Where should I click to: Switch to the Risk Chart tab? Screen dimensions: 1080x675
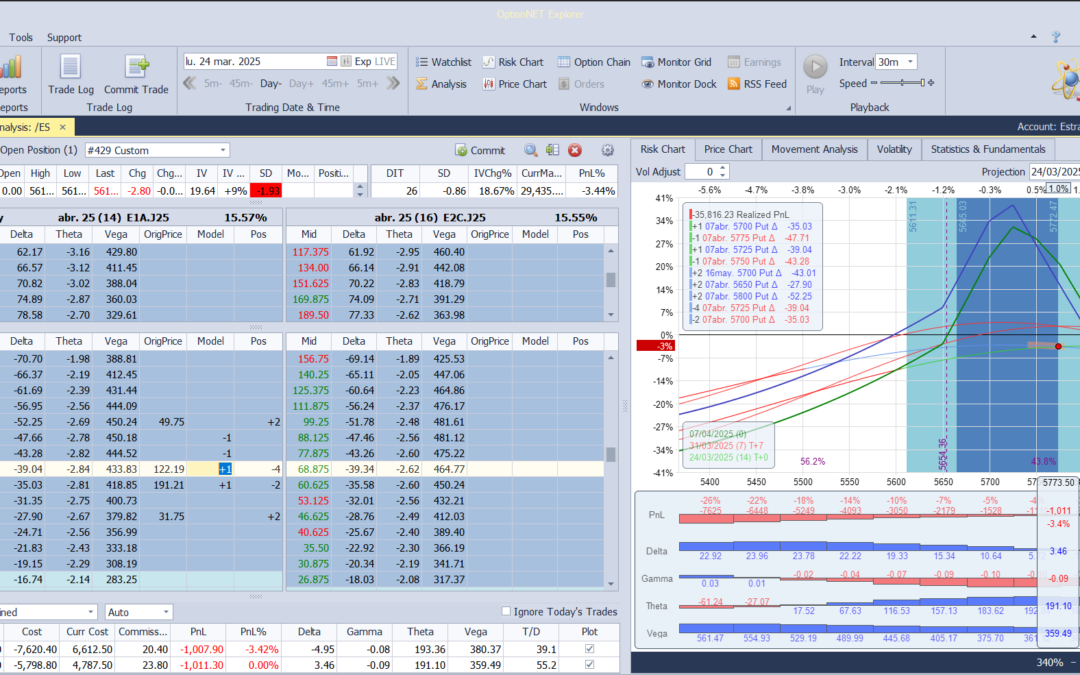663,149
